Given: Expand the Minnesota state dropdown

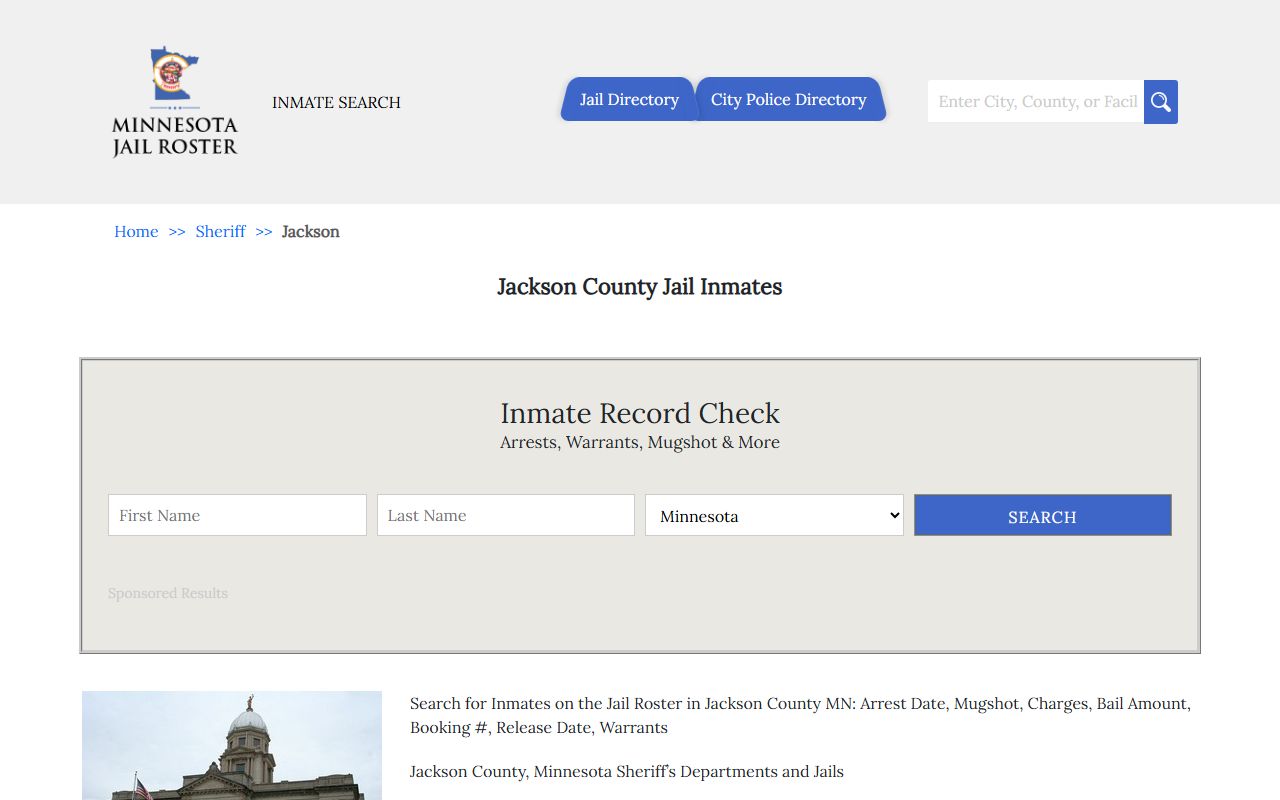Looking at the screenshot, I should 774,515.
